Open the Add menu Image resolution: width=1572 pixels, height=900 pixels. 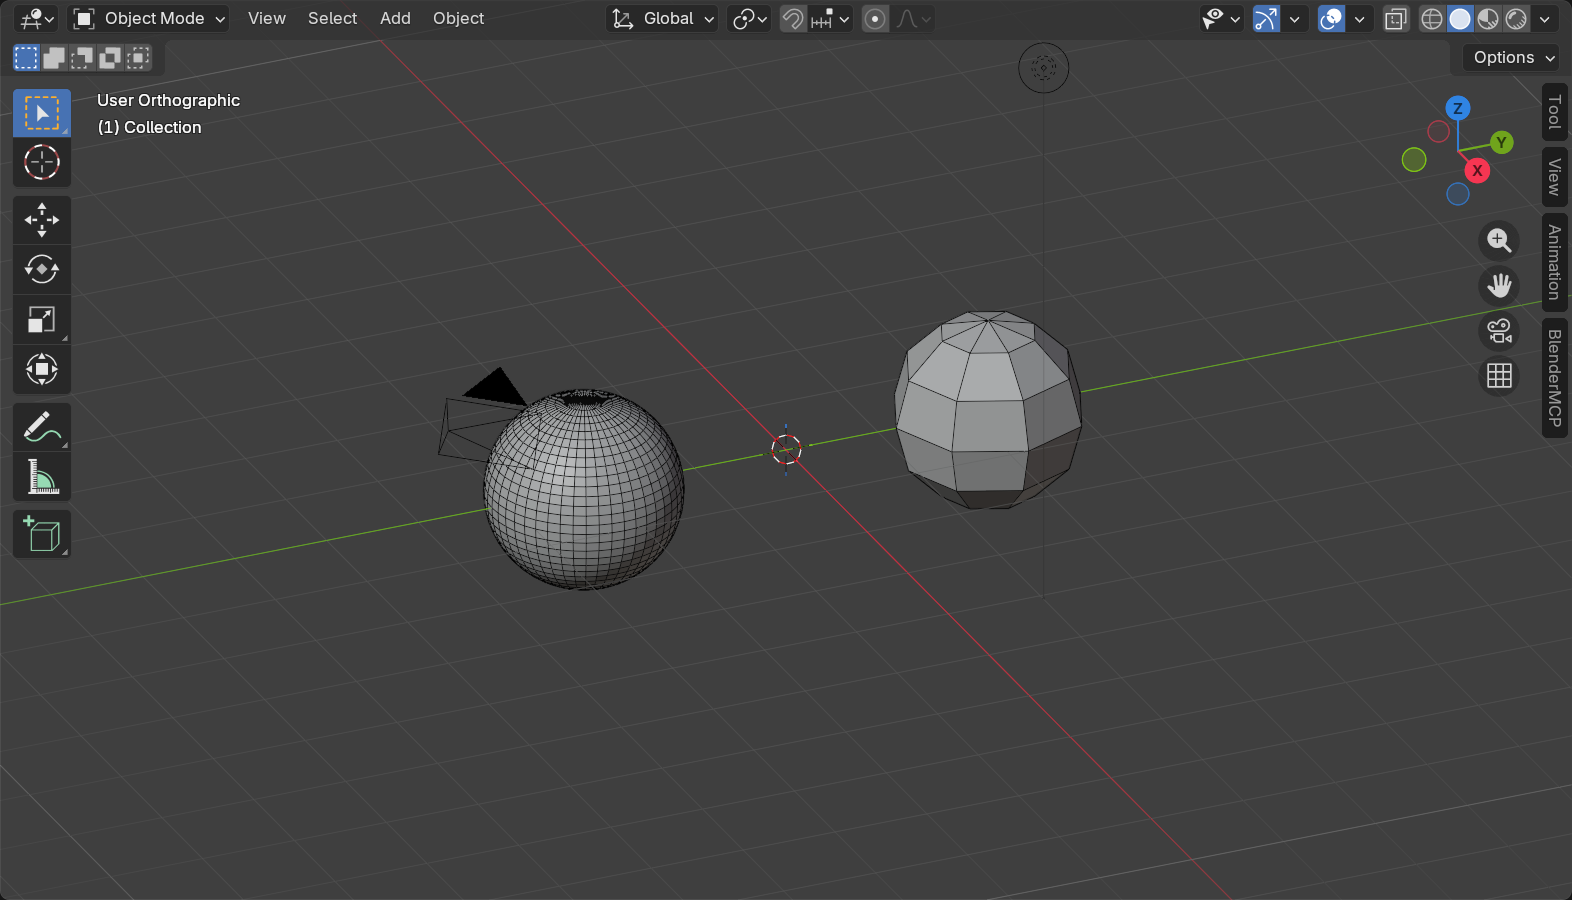coord(395,18)
